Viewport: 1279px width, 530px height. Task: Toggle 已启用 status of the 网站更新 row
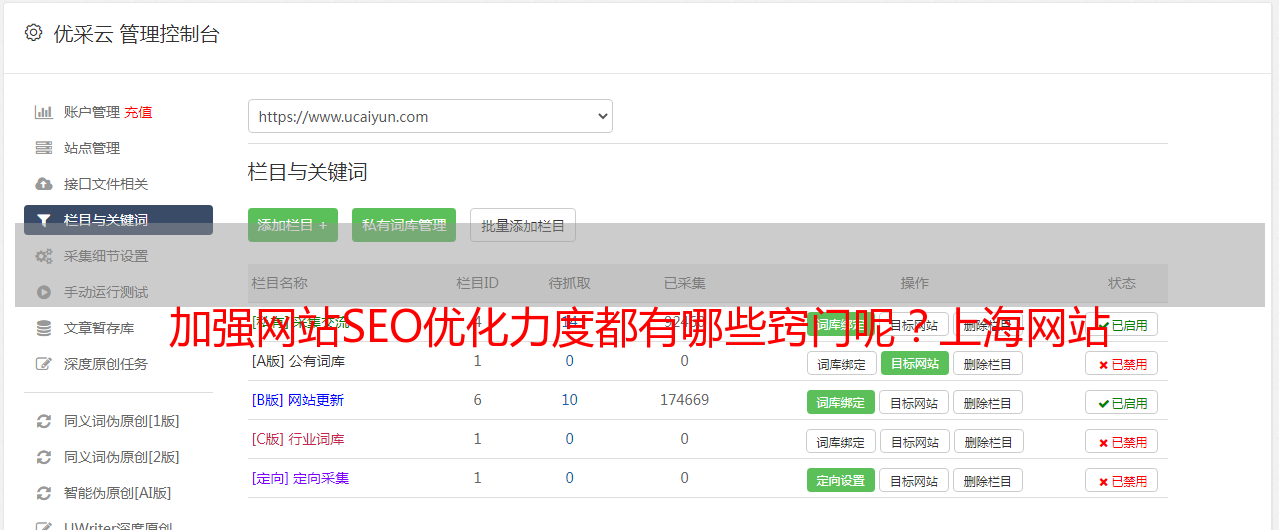point(1122,402)
